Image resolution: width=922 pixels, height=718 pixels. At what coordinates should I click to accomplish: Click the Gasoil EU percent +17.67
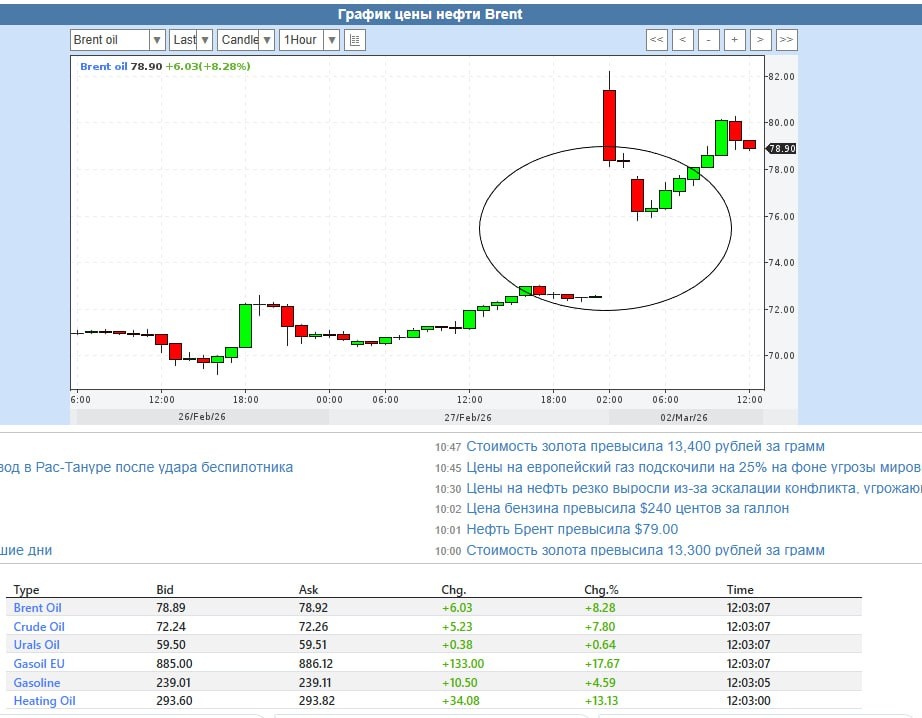coord(602,663)
